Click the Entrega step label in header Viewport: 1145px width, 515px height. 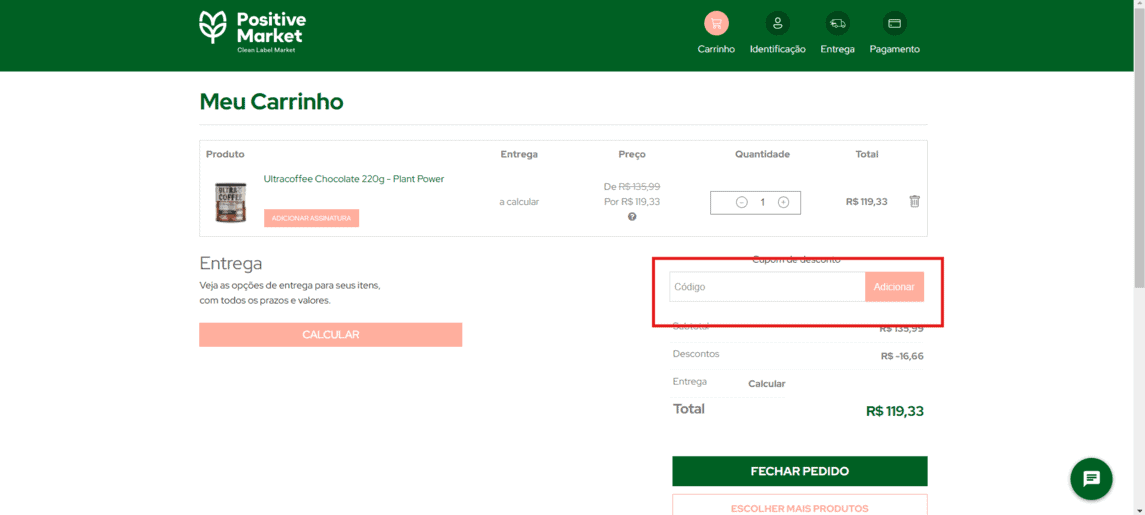838,50
